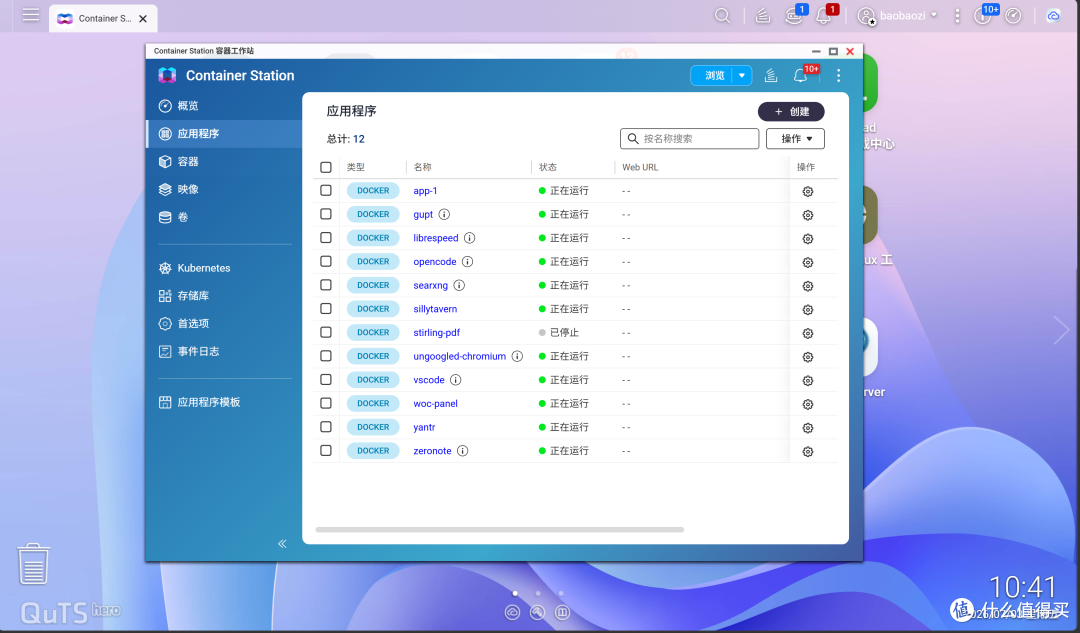Check the stirling-pdf row checkbox
The width and height of the screenshot is (1080, 633).
pos(326,332)
